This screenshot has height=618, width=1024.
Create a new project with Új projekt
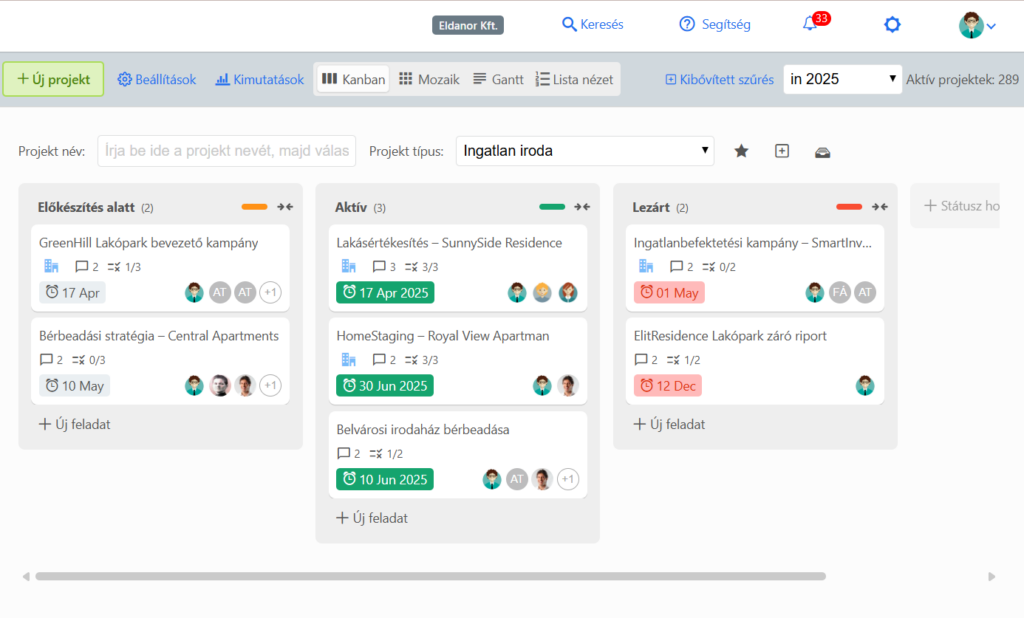coord(54,79)
